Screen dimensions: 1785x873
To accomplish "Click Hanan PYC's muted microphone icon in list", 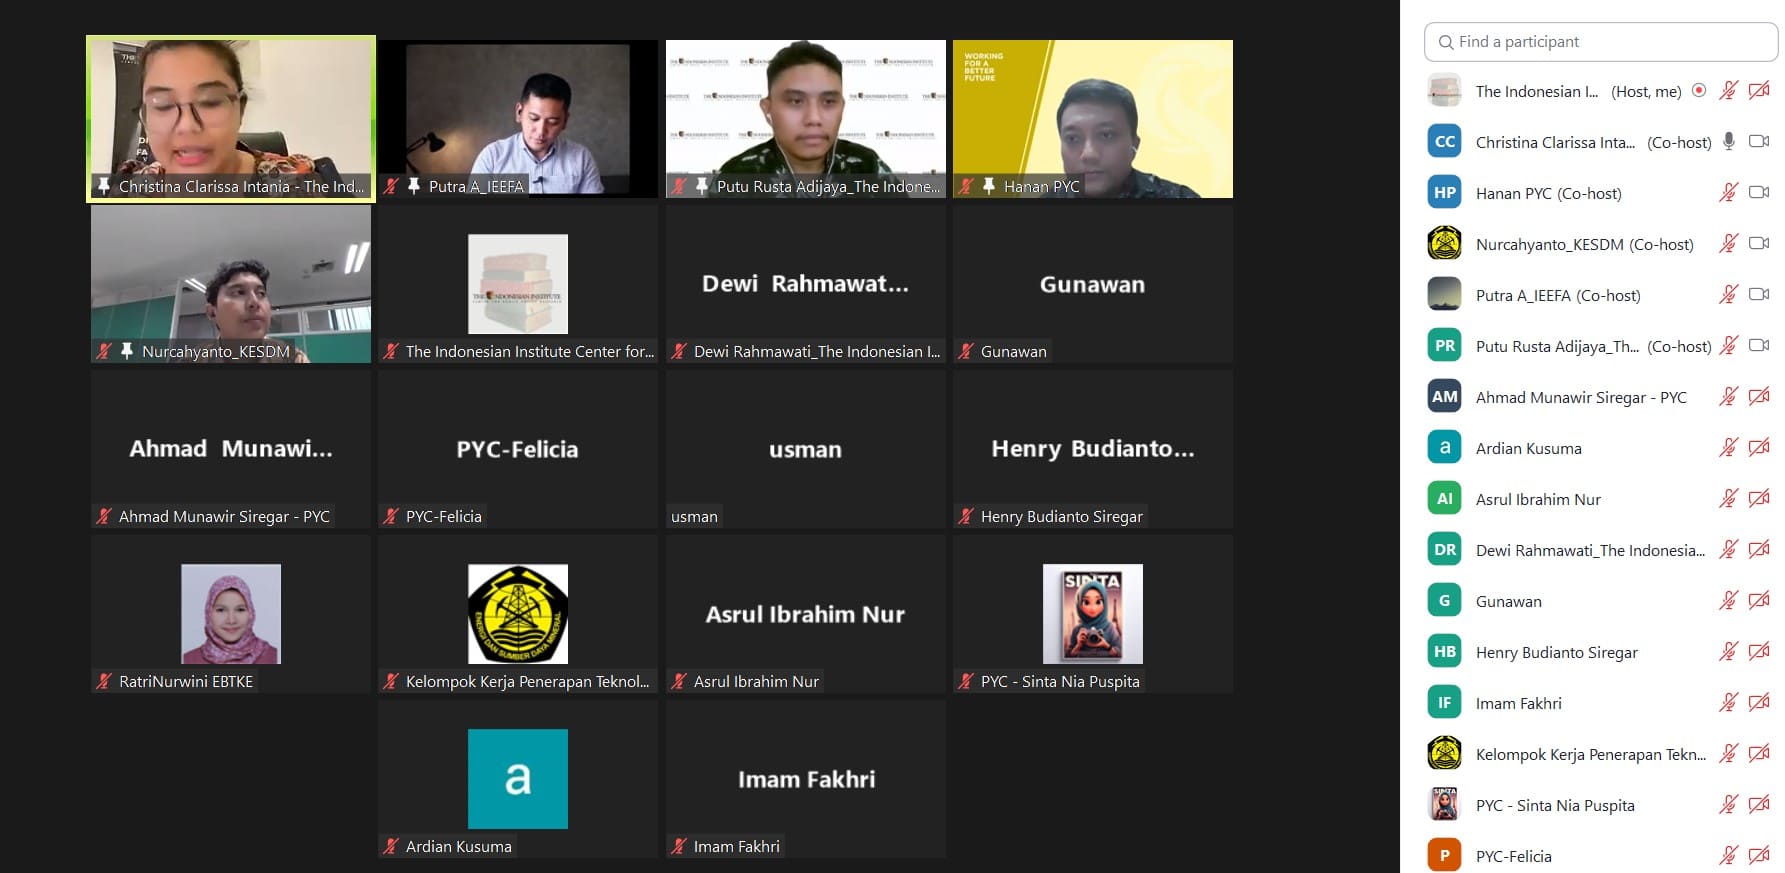I will coord(1729,193).
